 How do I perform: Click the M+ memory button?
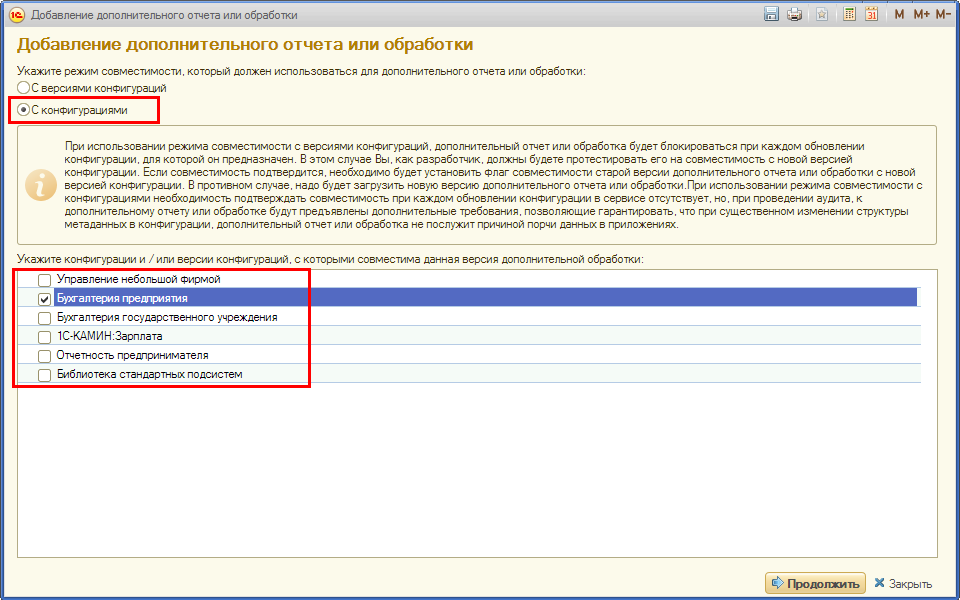[921, 14]
